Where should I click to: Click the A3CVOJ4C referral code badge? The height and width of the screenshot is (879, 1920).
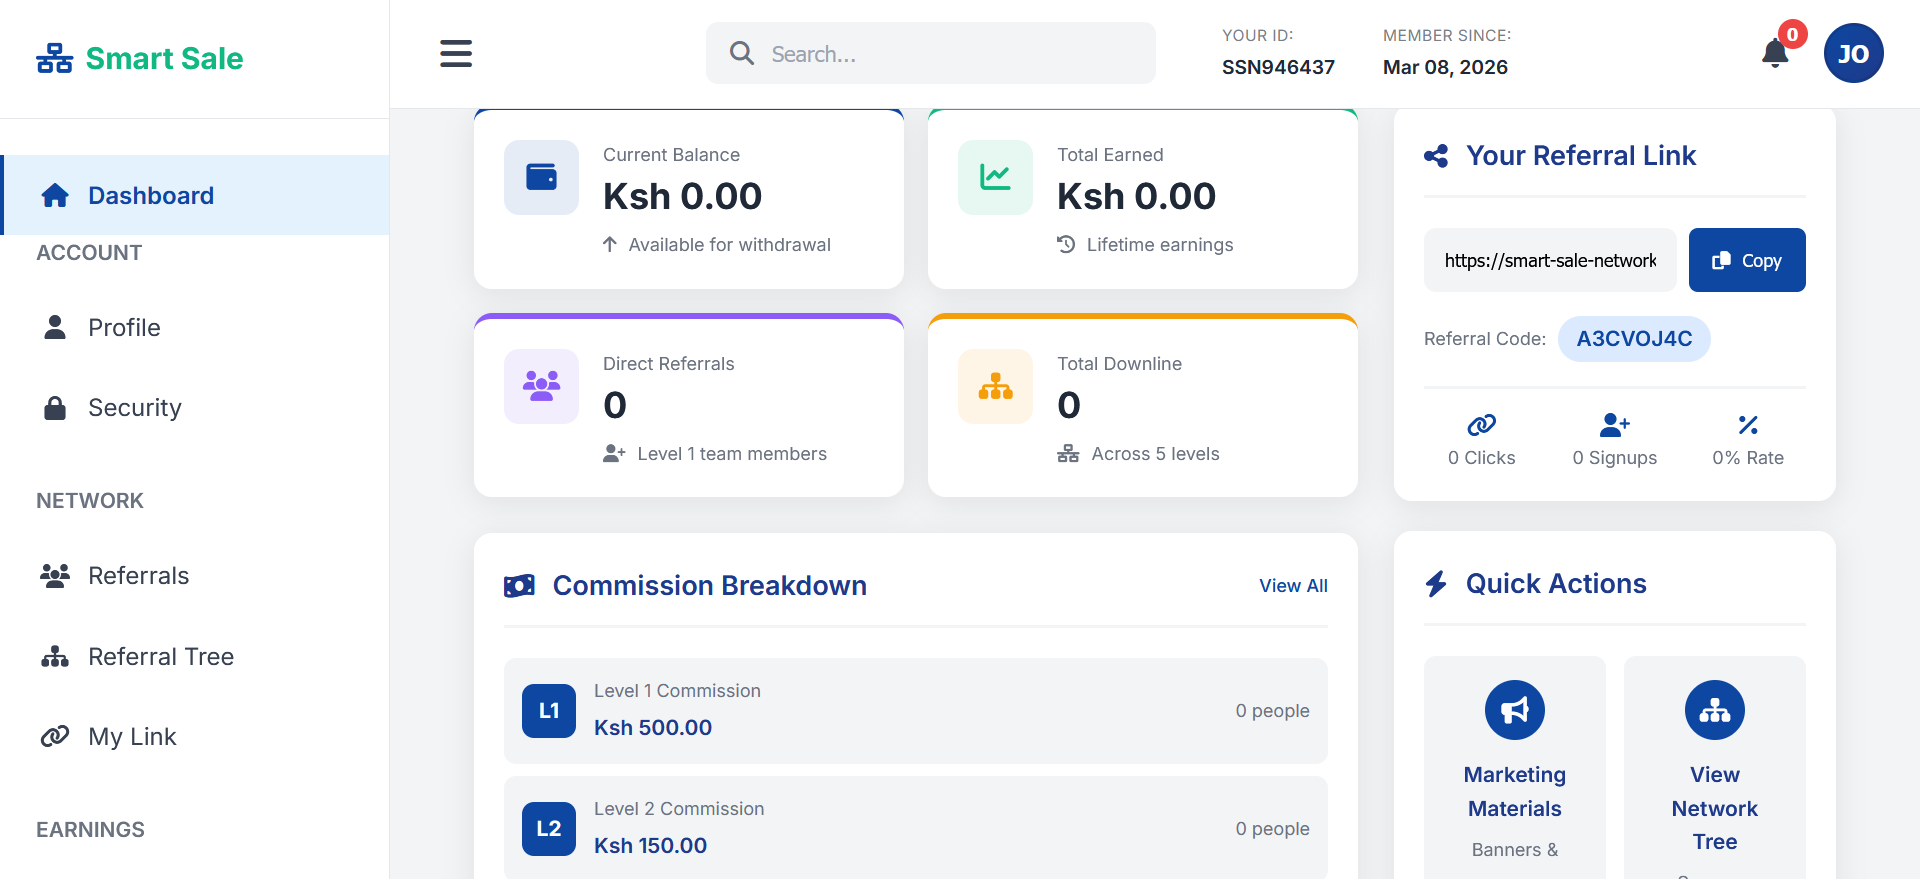[x=1633, y=339]
